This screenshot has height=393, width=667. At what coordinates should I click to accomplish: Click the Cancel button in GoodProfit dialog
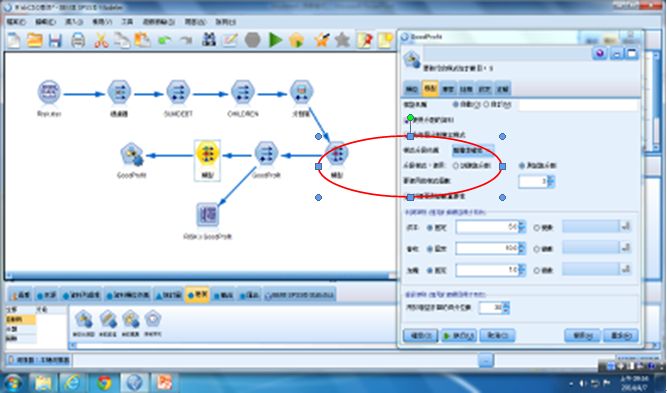(x=497, y=336)
